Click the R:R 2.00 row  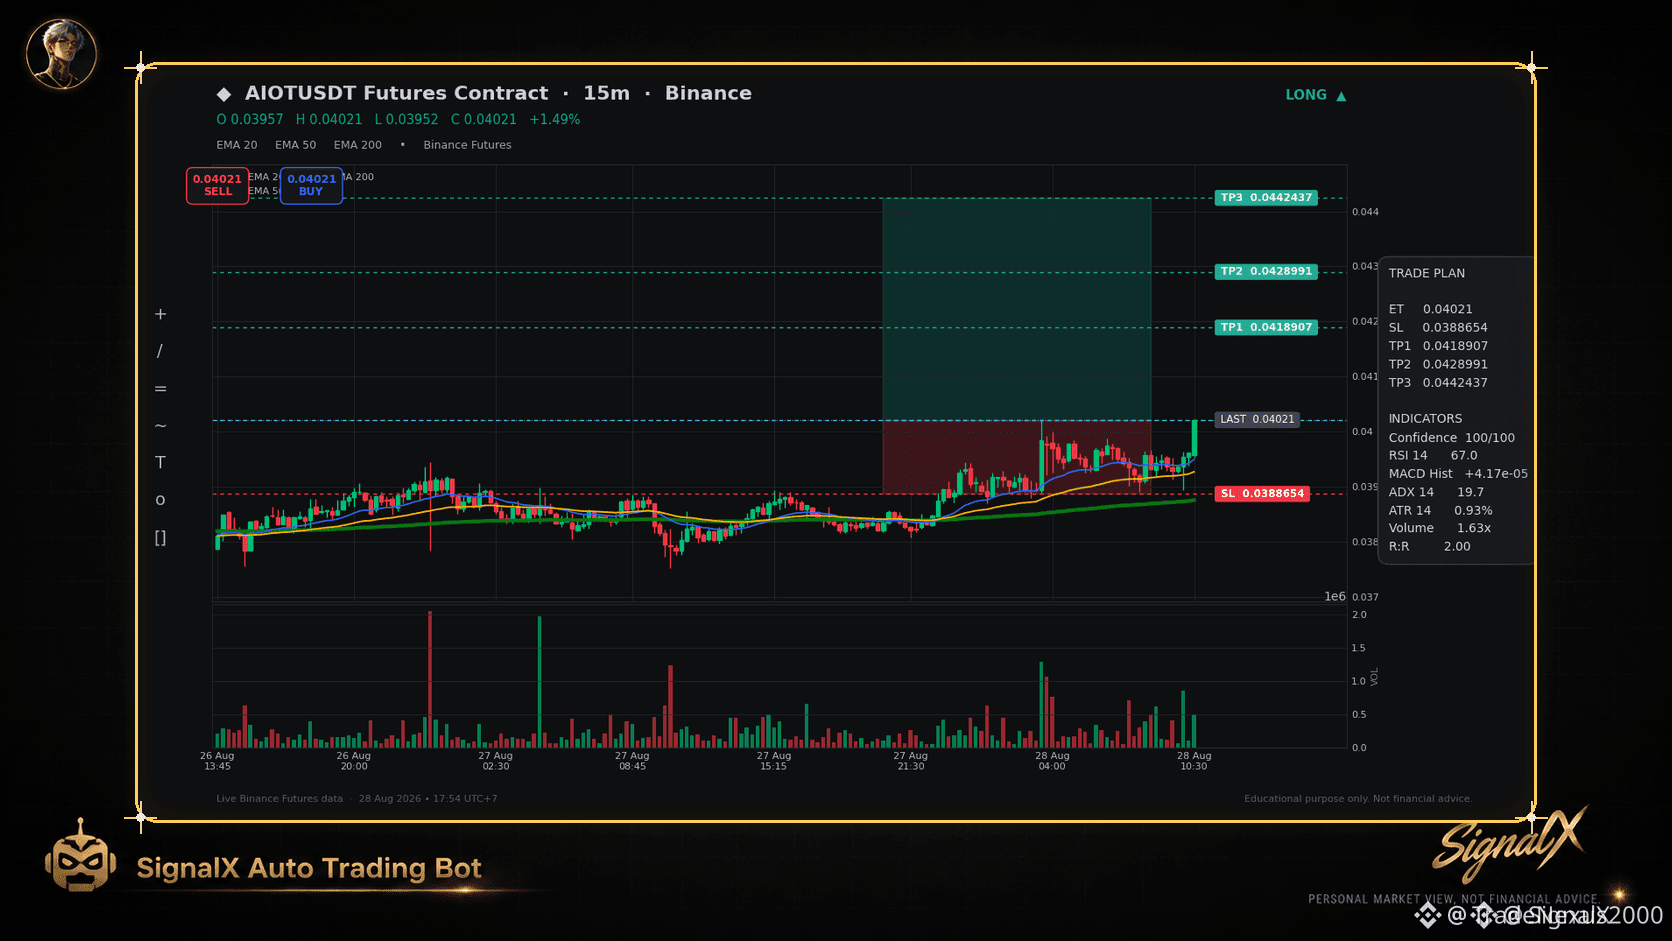(1430, 547)
